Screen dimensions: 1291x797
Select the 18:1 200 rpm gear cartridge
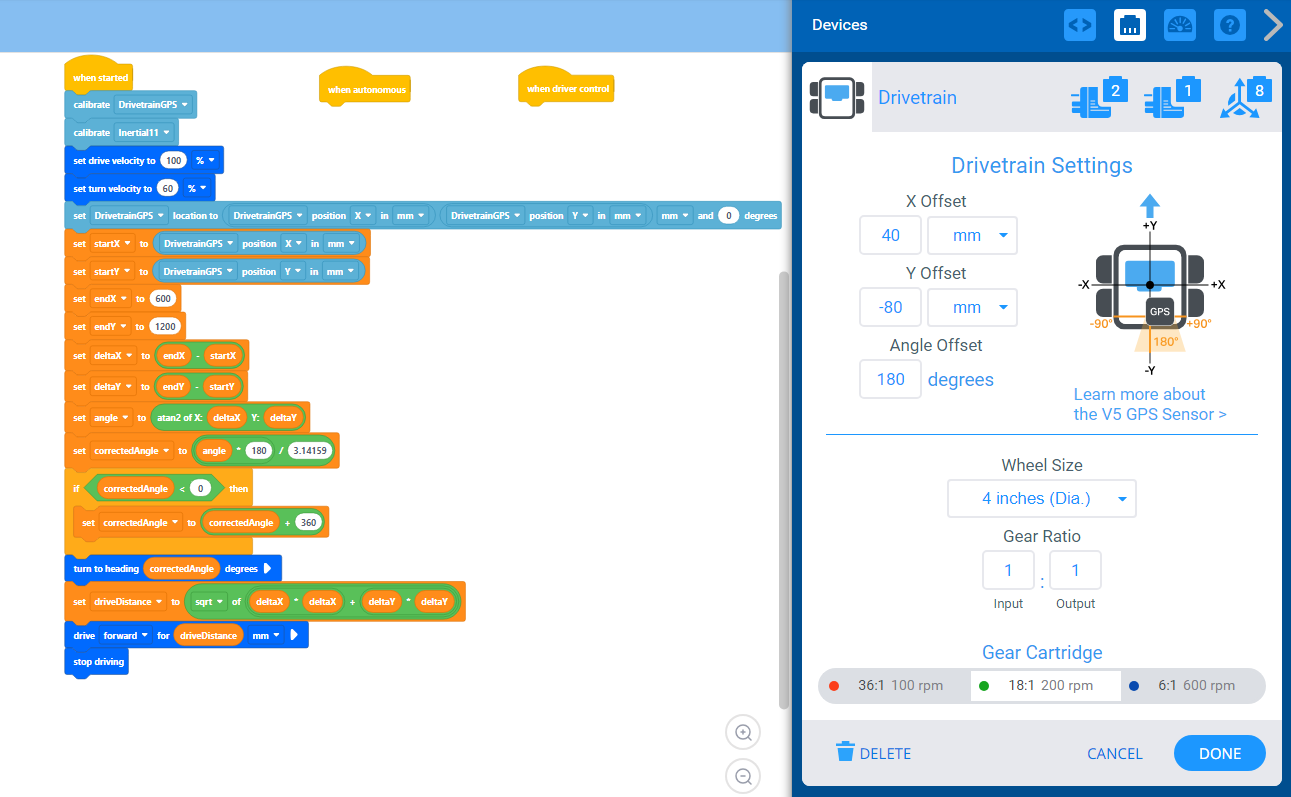(x=1045, y=686)
